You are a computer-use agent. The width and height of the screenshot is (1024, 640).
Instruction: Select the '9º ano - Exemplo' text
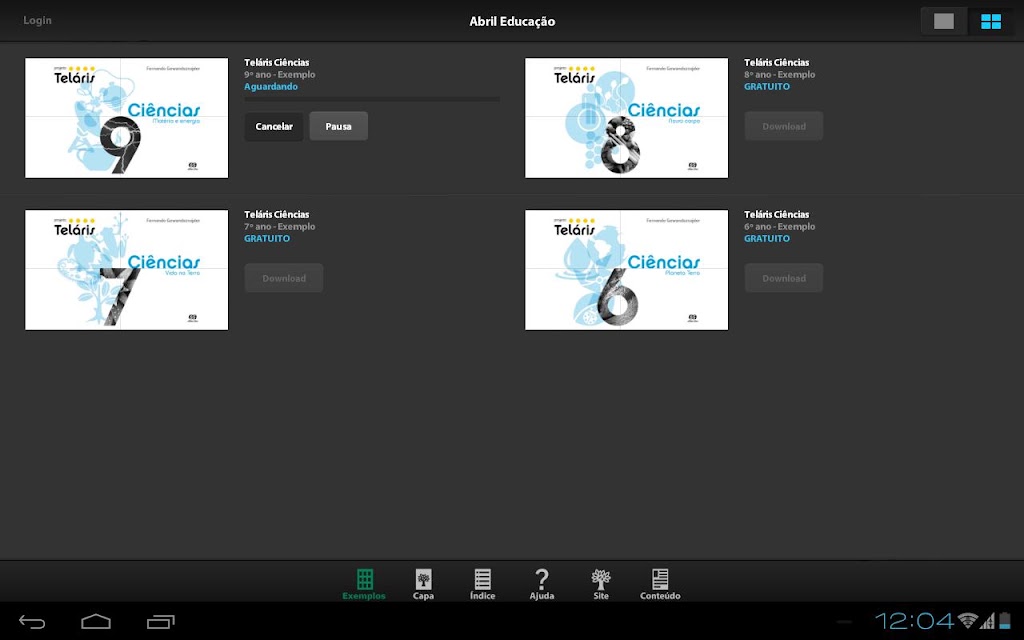coord(280,74)
